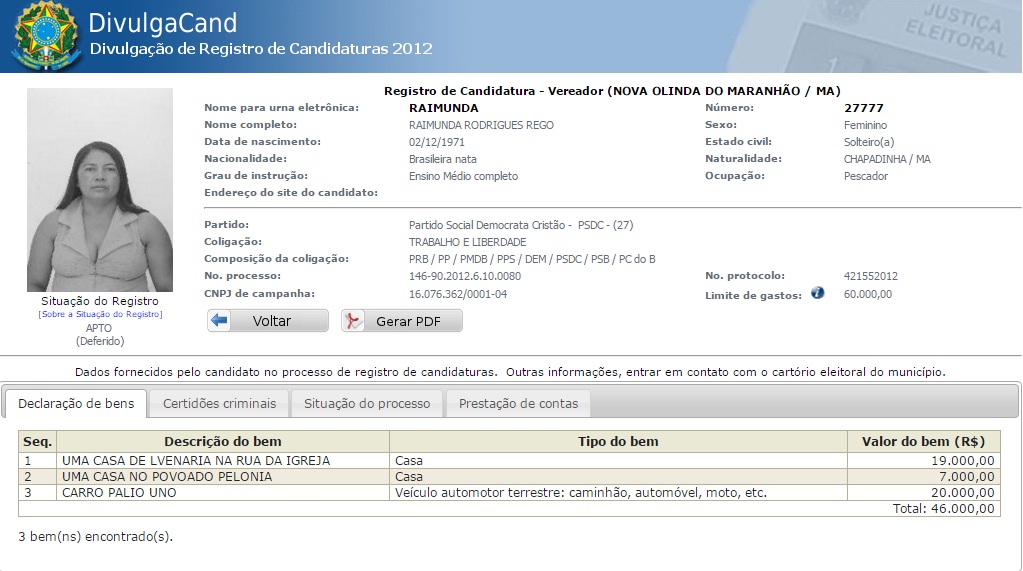
Task: Click the full name RAIMUNDA RODRIGUES REGO
Action: (x=481, y=125)
